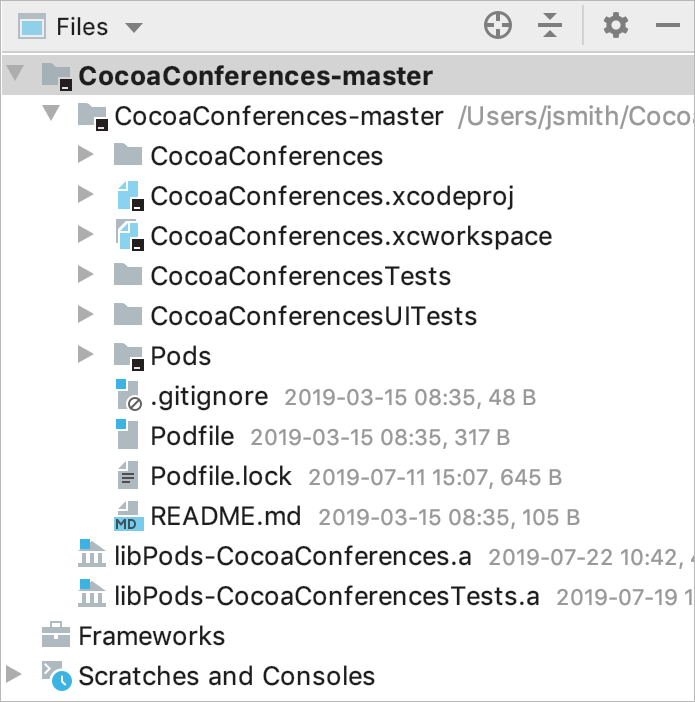Click the Frameworks library icon
Viewport: 695px width, 702px height.
coord(55,636)
